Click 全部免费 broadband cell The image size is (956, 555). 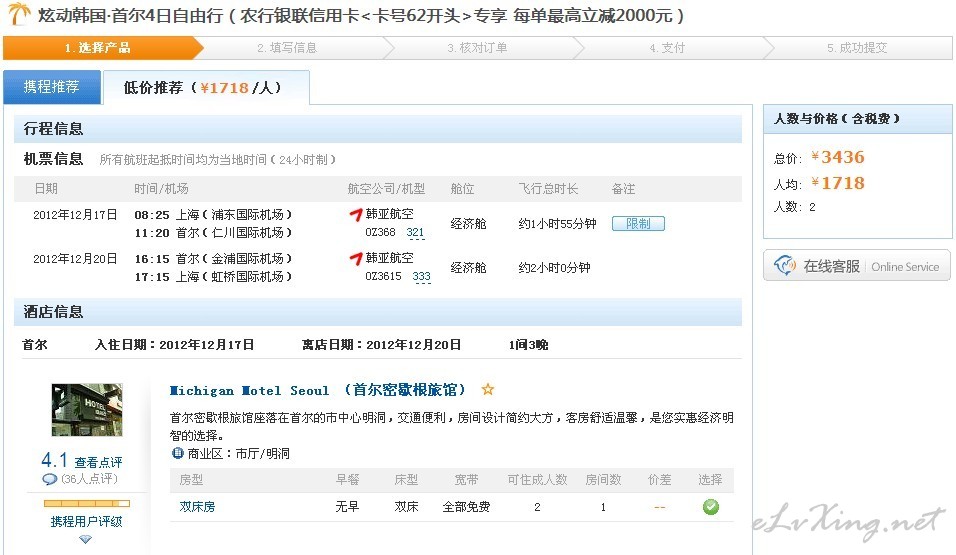pyautogui.click(x=466, y=507)
